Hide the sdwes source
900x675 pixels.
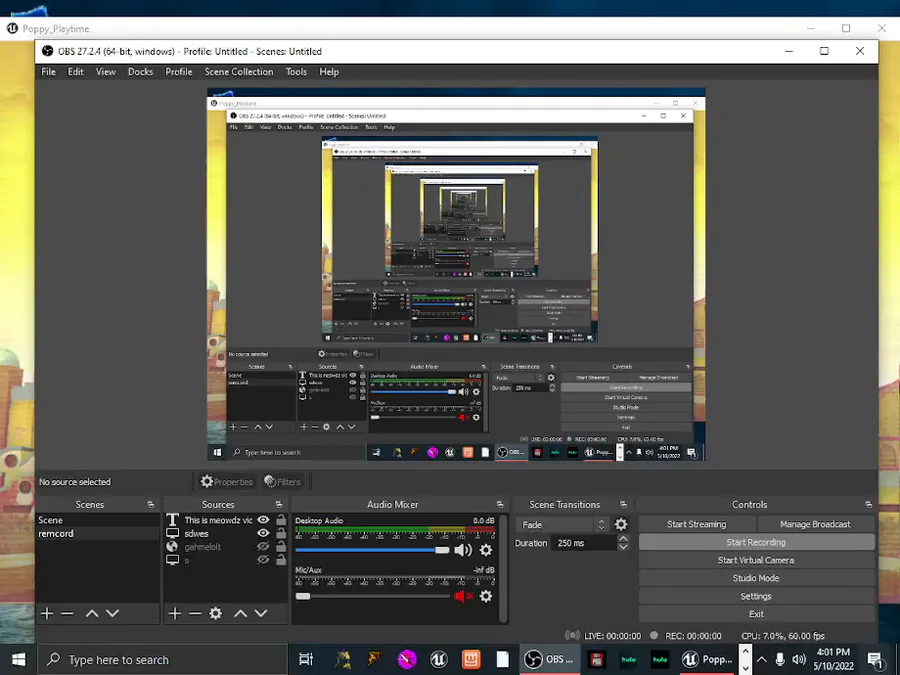point(263,533)
